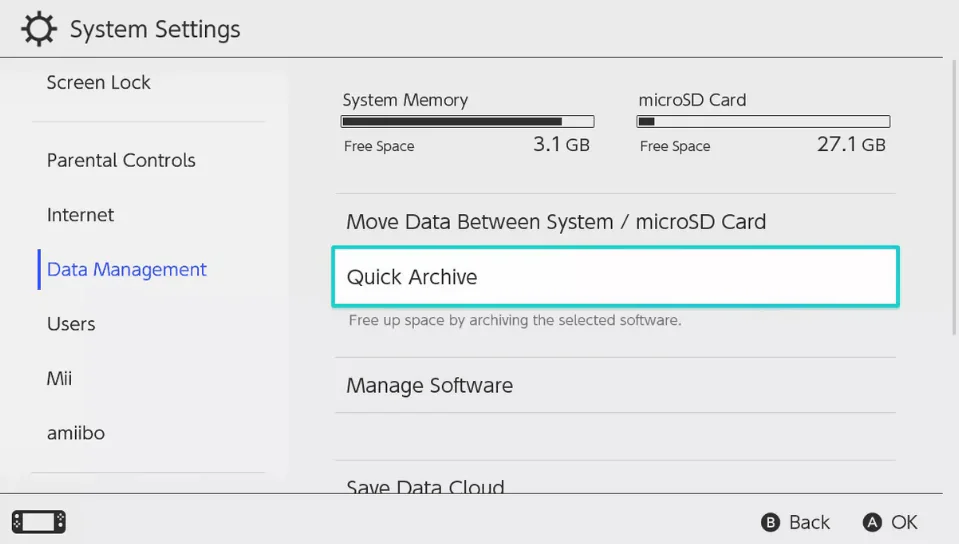The image size is (959, 544).
Task: Choose Move Data Between System / microSD Card
Action: [x=556, y=222]
